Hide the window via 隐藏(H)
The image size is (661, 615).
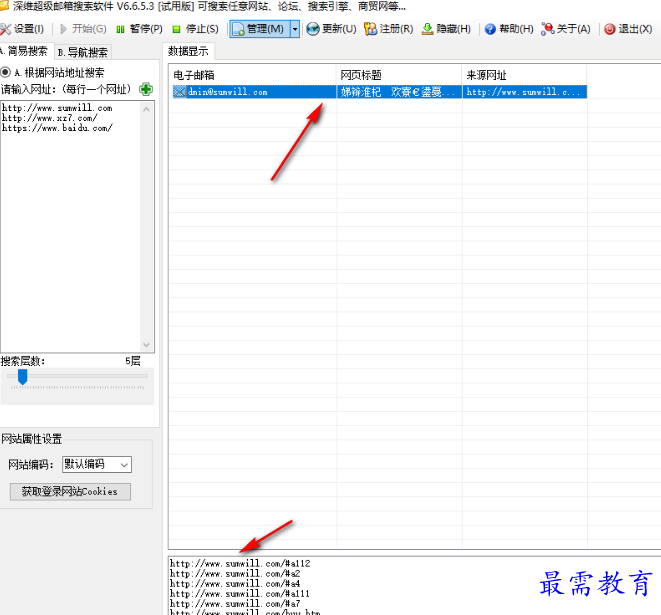(446, 29)
